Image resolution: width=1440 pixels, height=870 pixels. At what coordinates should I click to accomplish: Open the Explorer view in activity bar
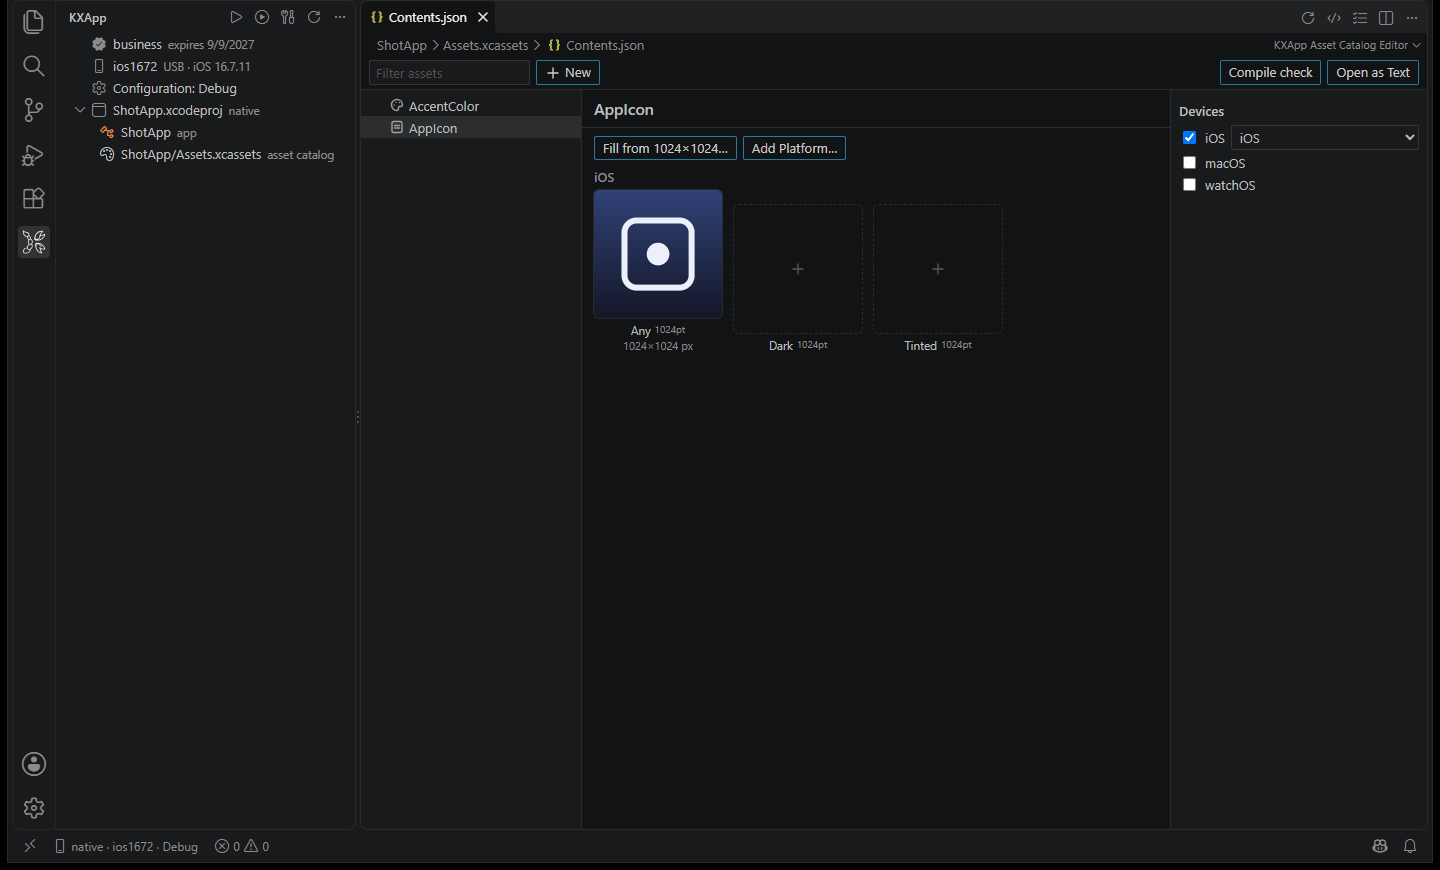33,22
